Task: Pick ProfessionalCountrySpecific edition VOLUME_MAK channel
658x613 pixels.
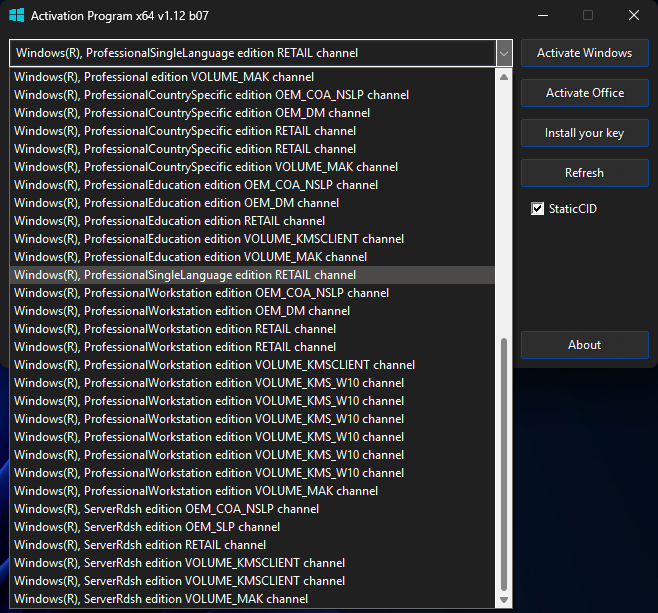Action: coord(252,167)
